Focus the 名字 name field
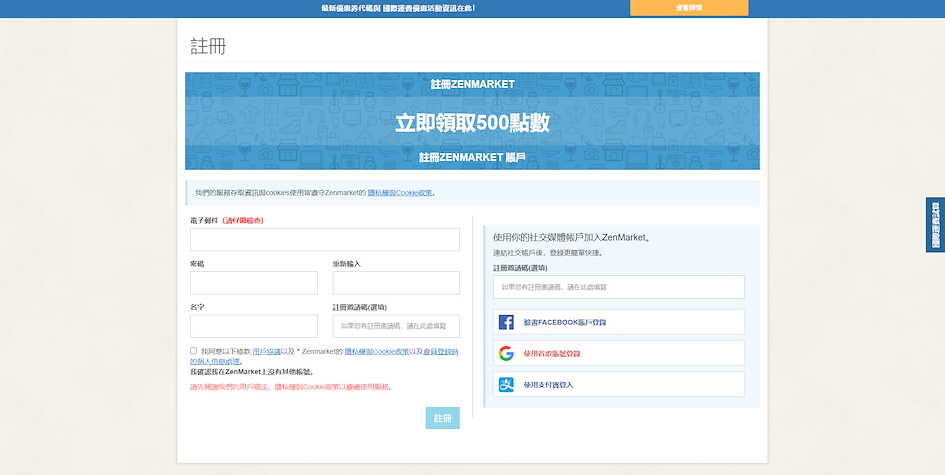The height and width of the screenshot is (475, 945). (254, 326)
